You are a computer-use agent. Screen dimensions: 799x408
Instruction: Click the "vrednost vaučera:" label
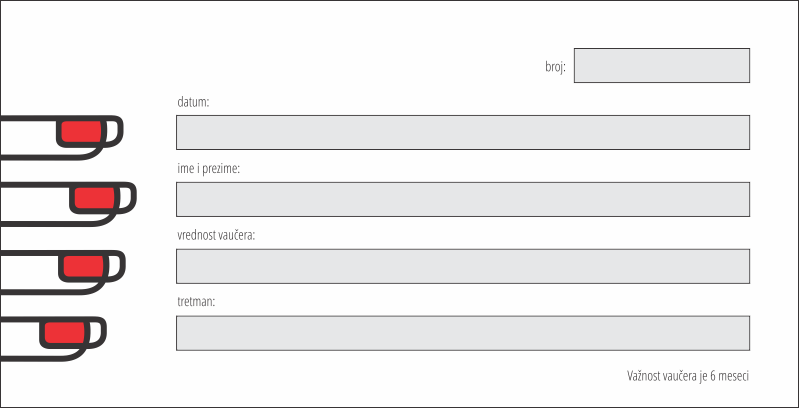(x=216, y=236)
